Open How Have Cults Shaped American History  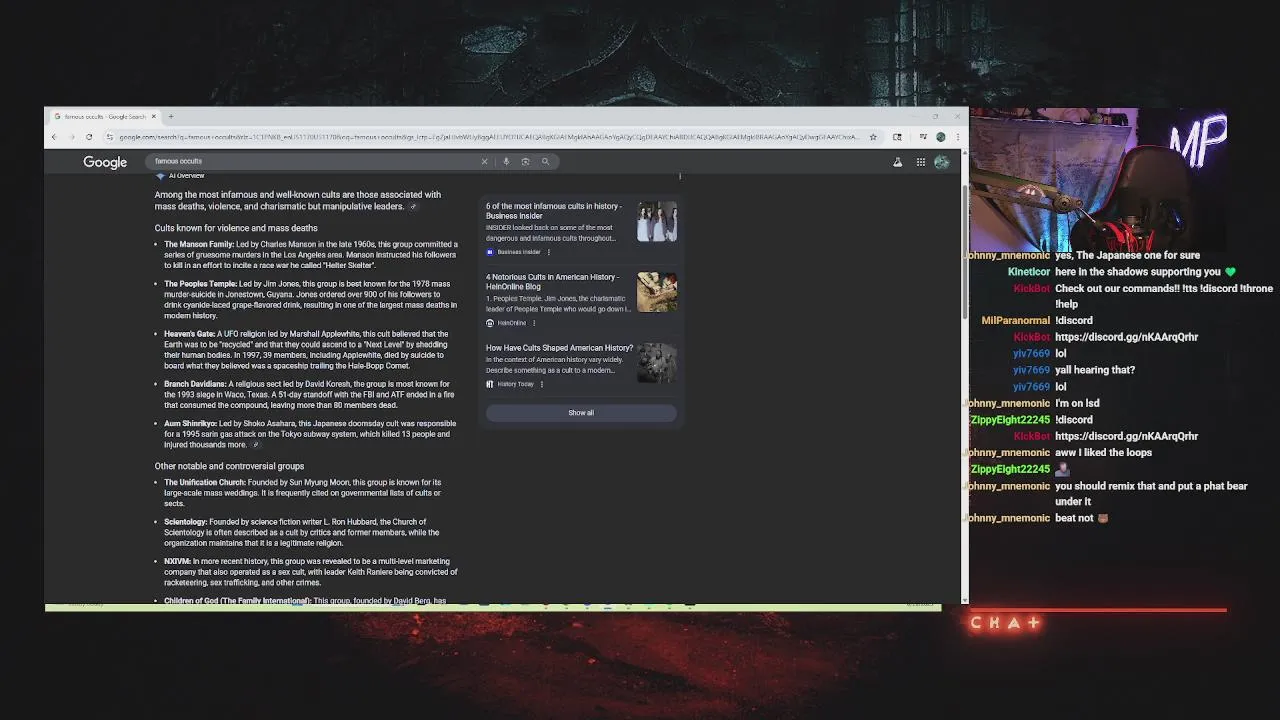559,348
